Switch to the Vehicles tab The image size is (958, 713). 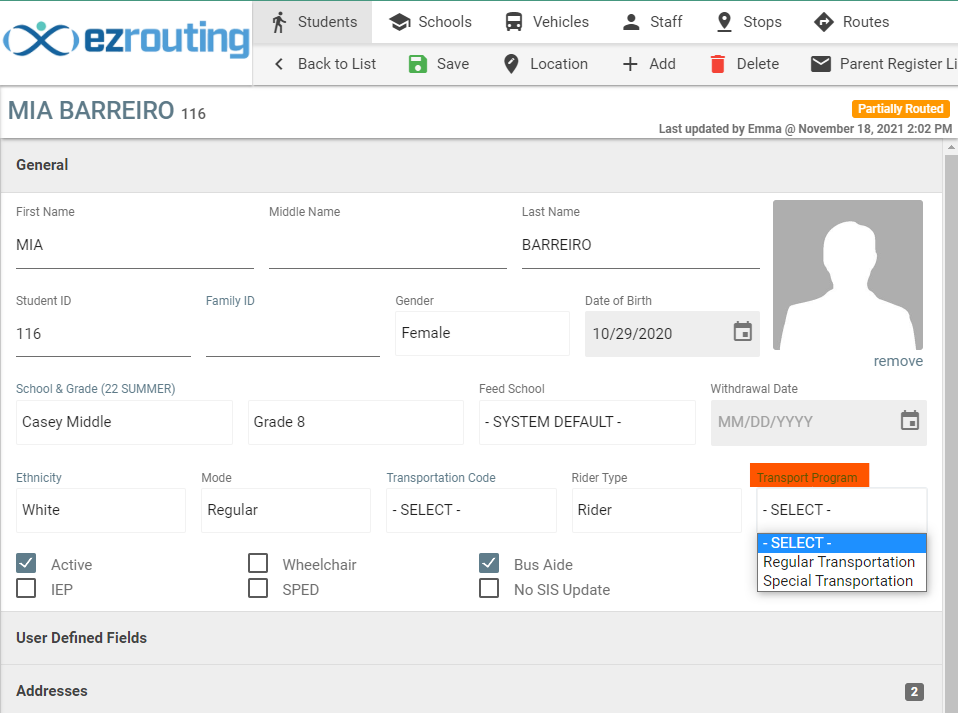click(546, 22)
